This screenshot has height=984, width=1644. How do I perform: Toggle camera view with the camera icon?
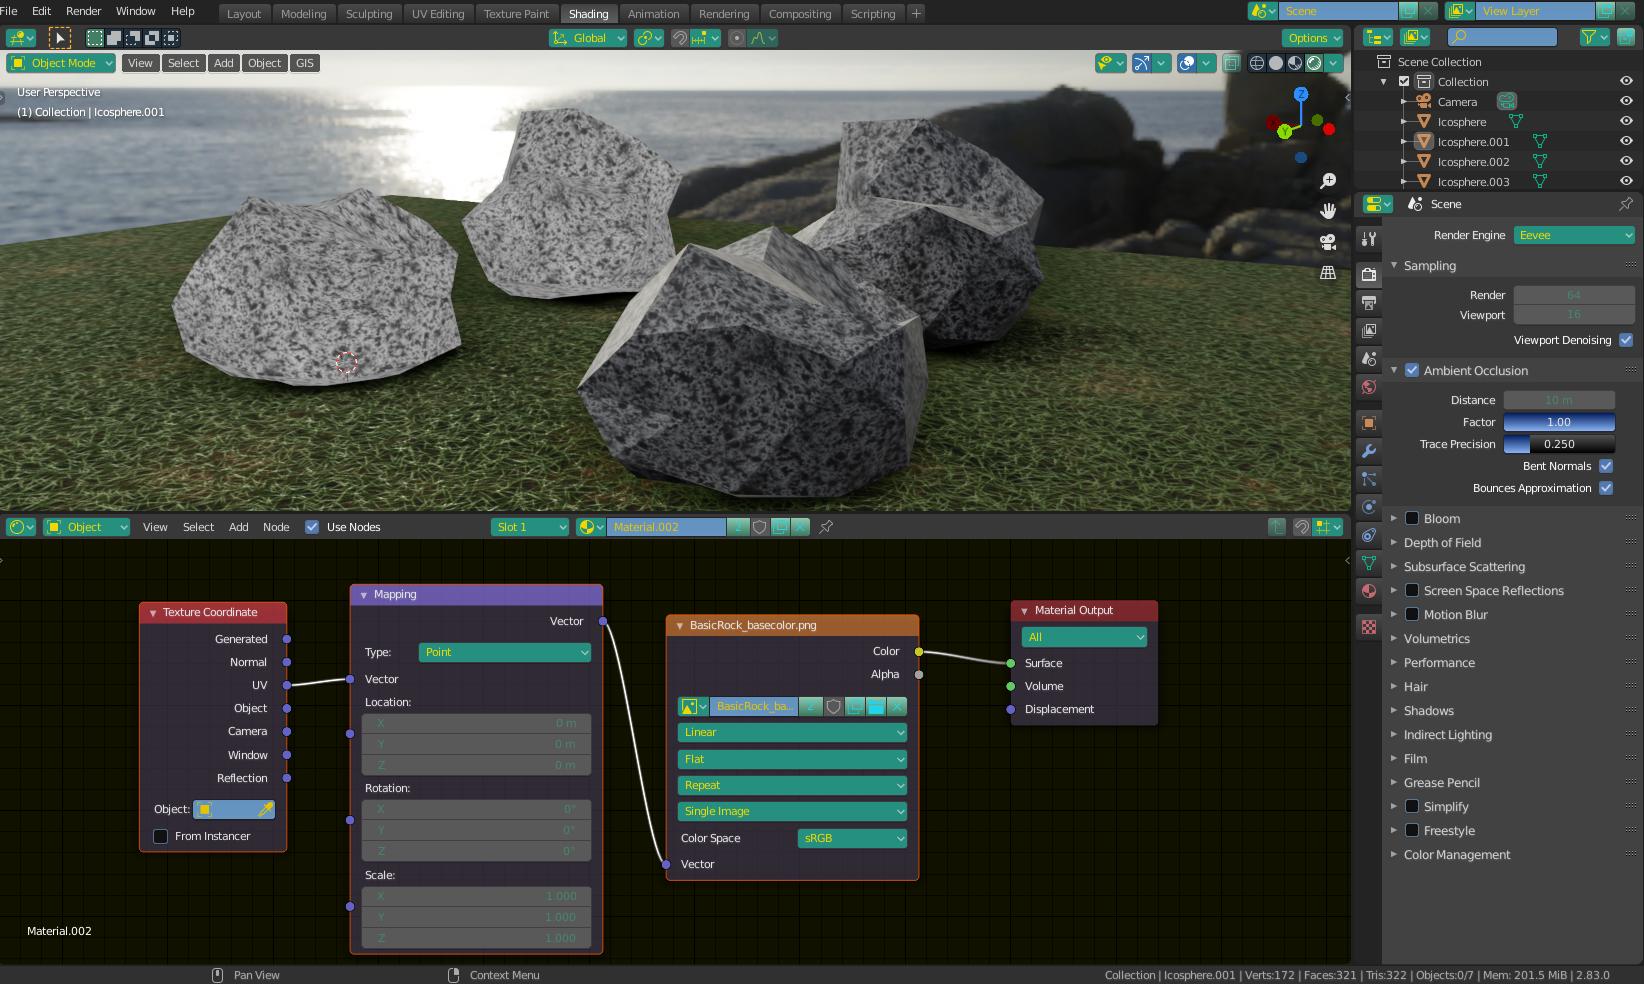click(x=1328, y=242)
